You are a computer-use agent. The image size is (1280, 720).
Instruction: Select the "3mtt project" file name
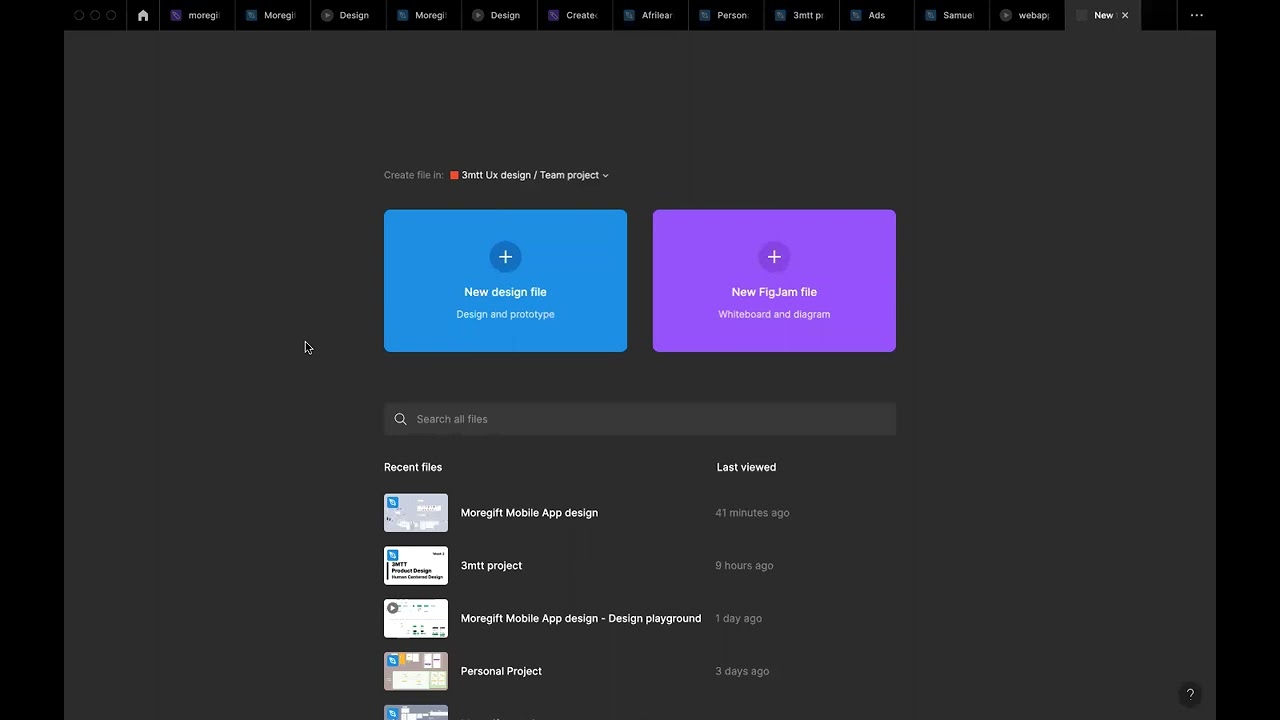click(x=491, y=566)
